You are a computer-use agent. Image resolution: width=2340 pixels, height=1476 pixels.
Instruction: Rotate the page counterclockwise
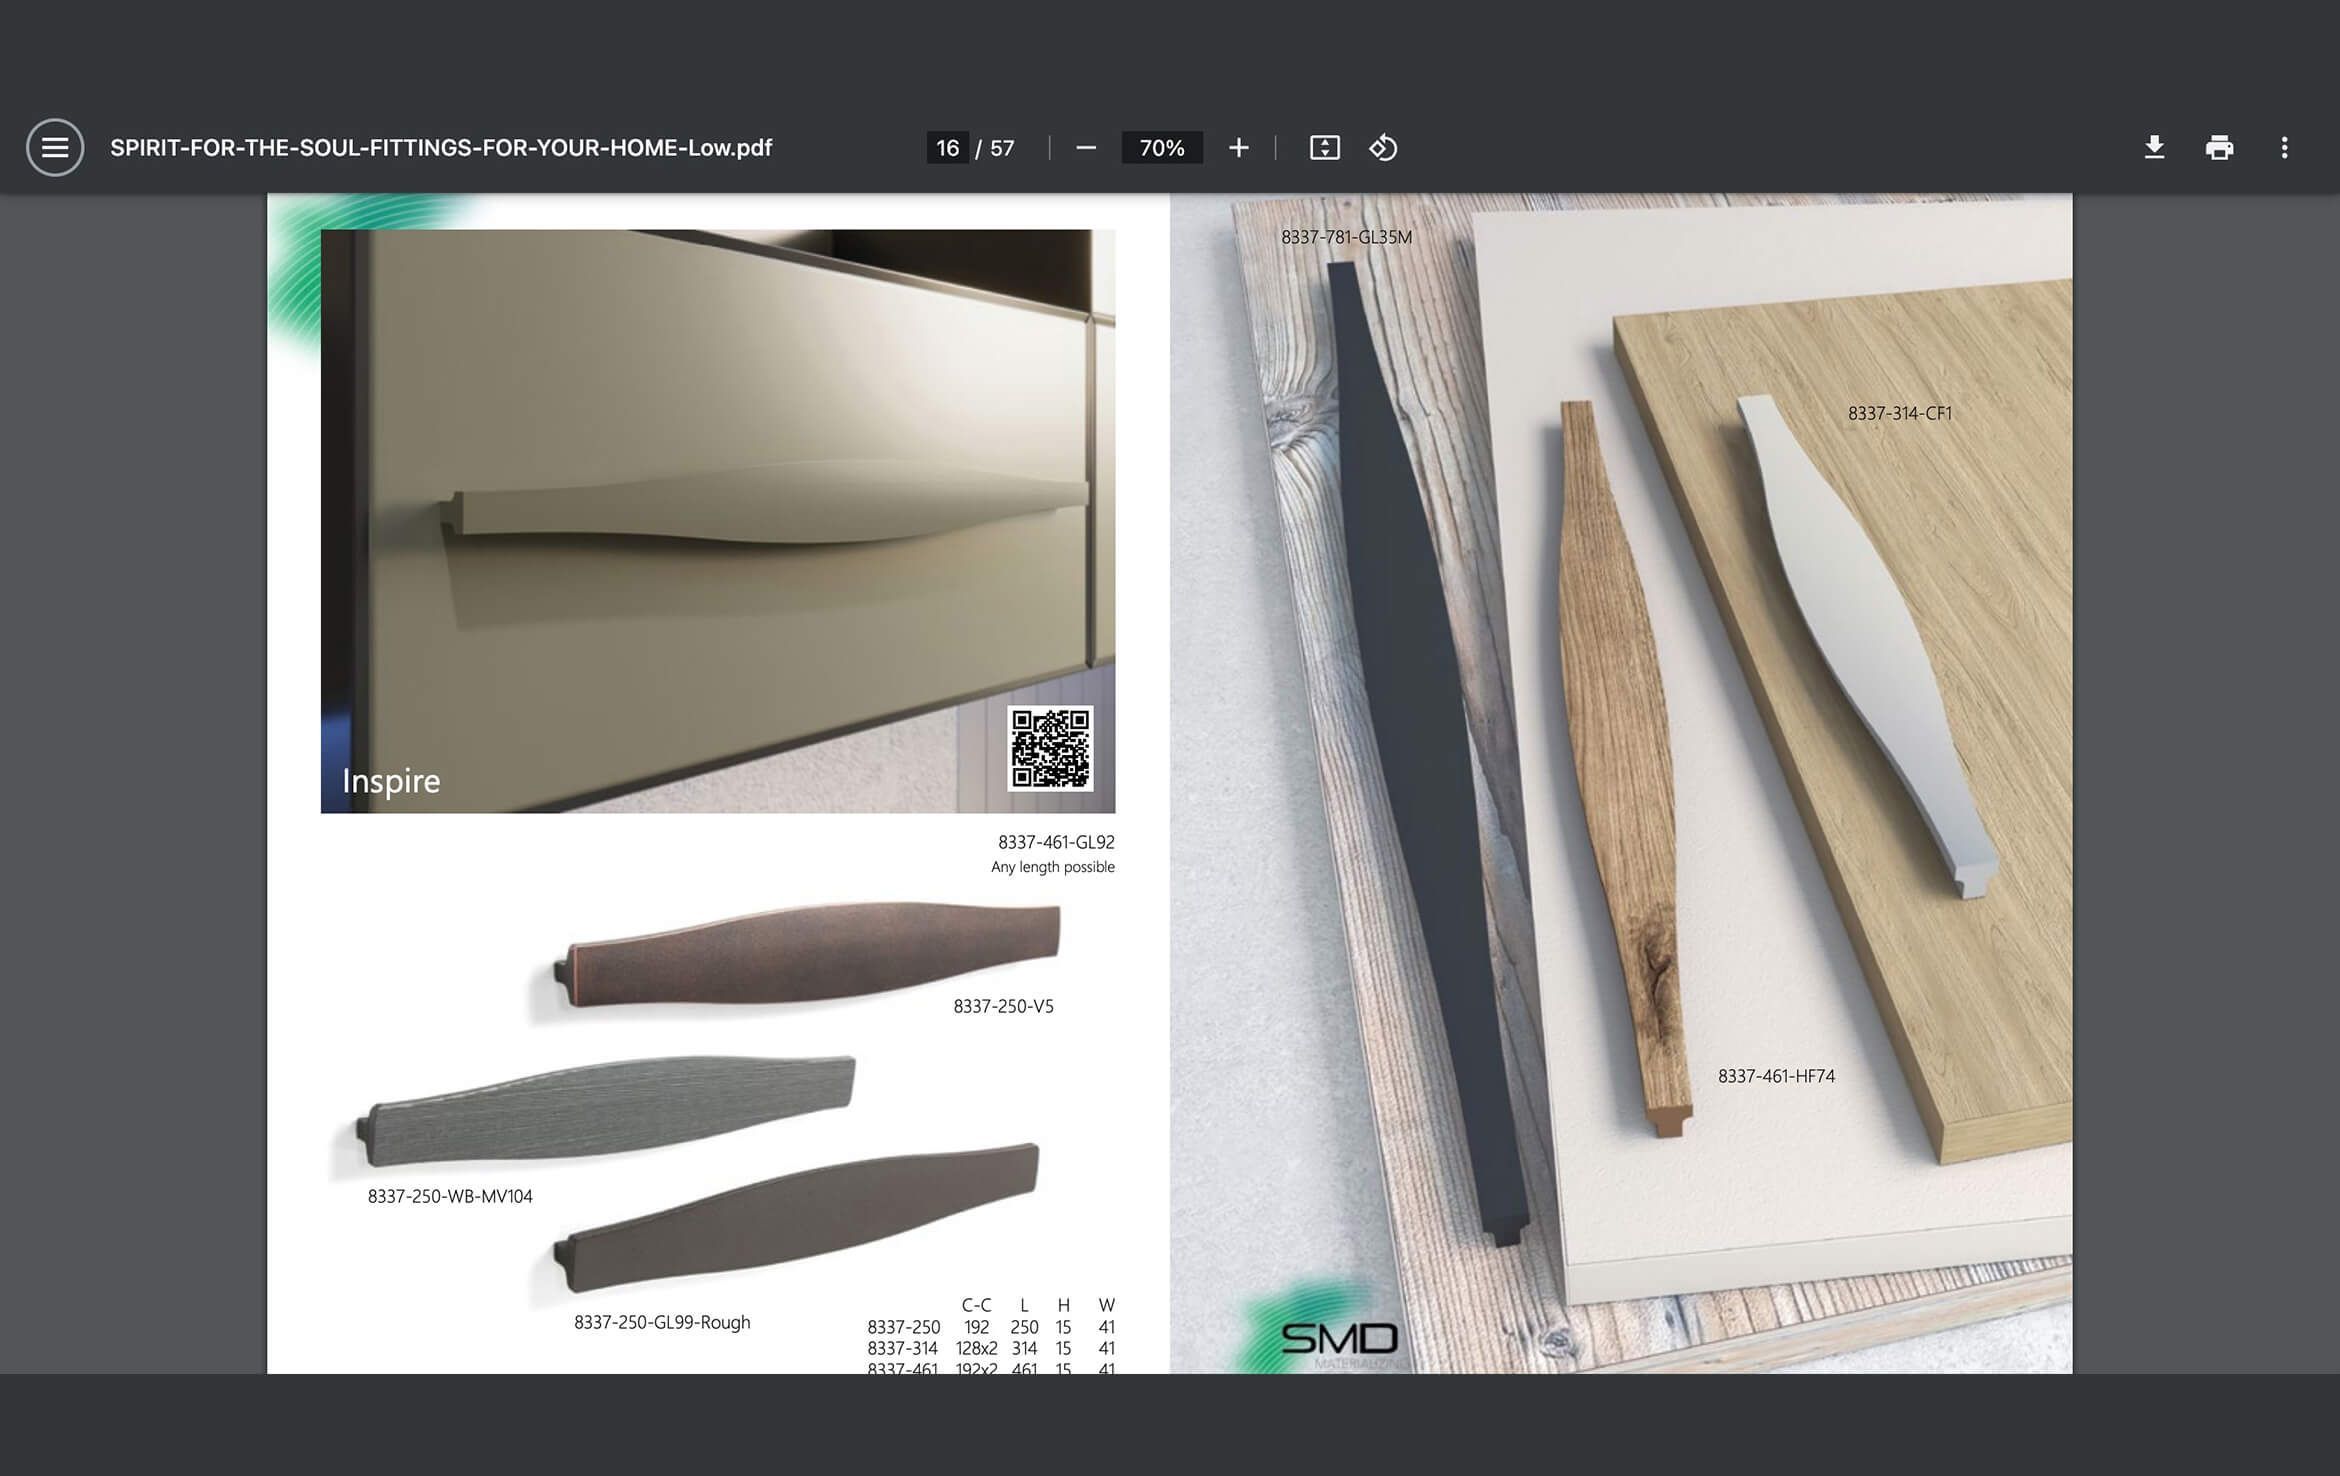pos(1384,147)
